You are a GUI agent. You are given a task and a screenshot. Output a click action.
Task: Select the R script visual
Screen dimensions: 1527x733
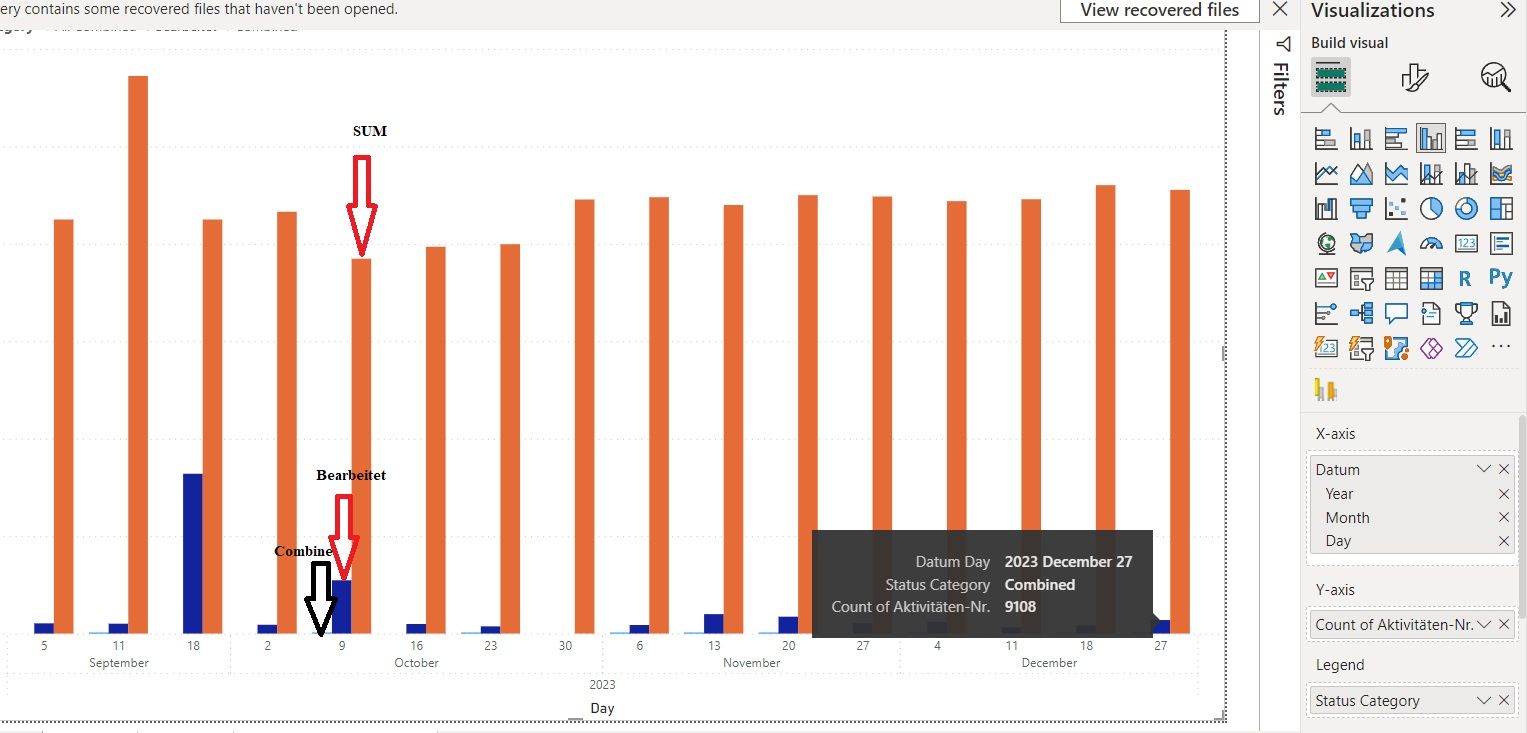pyautogui.click(x=1466, y=278)
